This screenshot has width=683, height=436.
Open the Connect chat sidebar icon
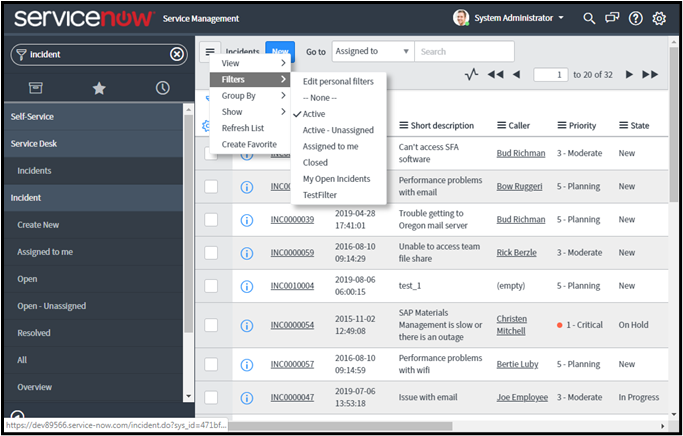coord(612,18)
